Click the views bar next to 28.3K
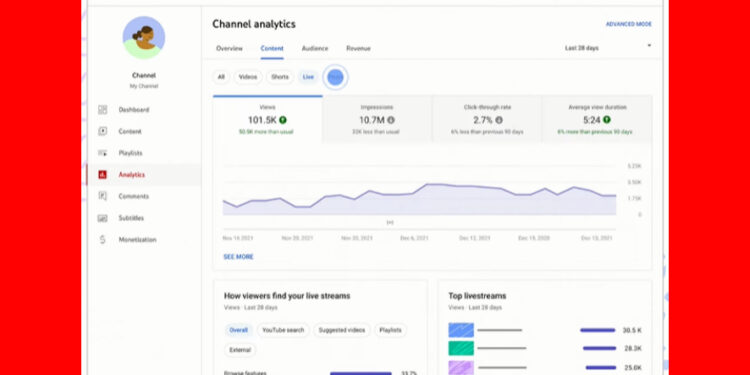 [x=599, y=348]
